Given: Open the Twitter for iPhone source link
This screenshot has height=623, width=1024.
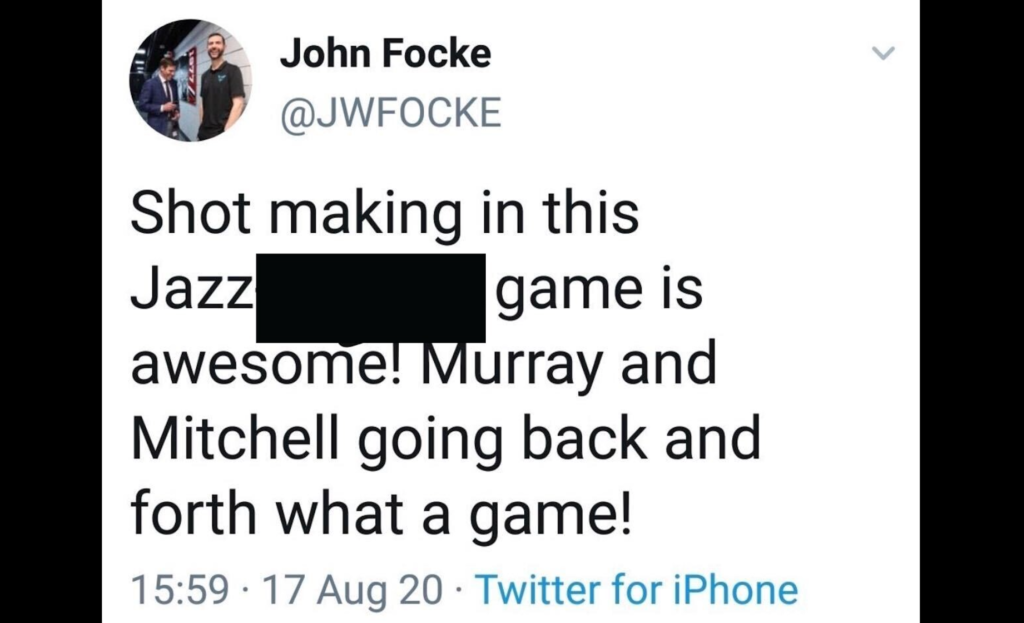Looking at the screenshot, I should (636, 590).
